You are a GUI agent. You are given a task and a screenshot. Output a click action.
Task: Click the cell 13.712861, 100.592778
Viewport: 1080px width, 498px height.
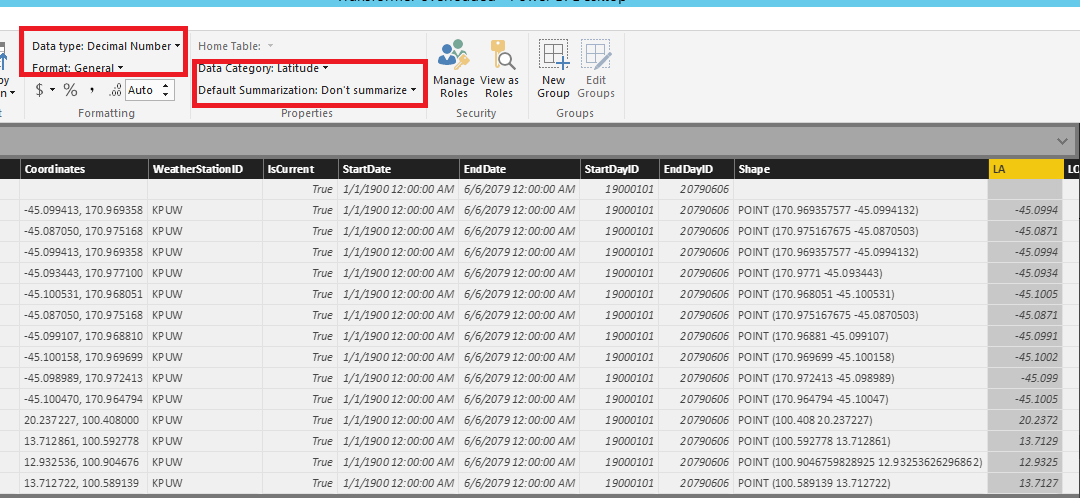84,441
